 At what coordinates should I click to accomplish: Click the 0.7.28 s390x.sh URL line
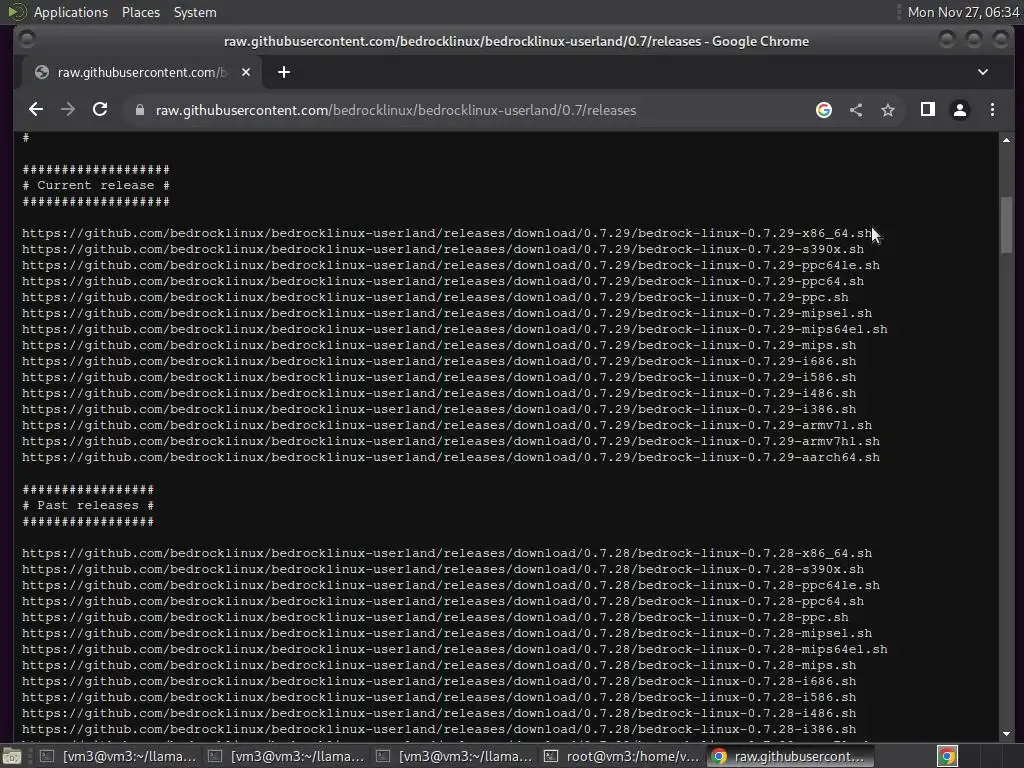pyautogui.click(x=443, y=569)
